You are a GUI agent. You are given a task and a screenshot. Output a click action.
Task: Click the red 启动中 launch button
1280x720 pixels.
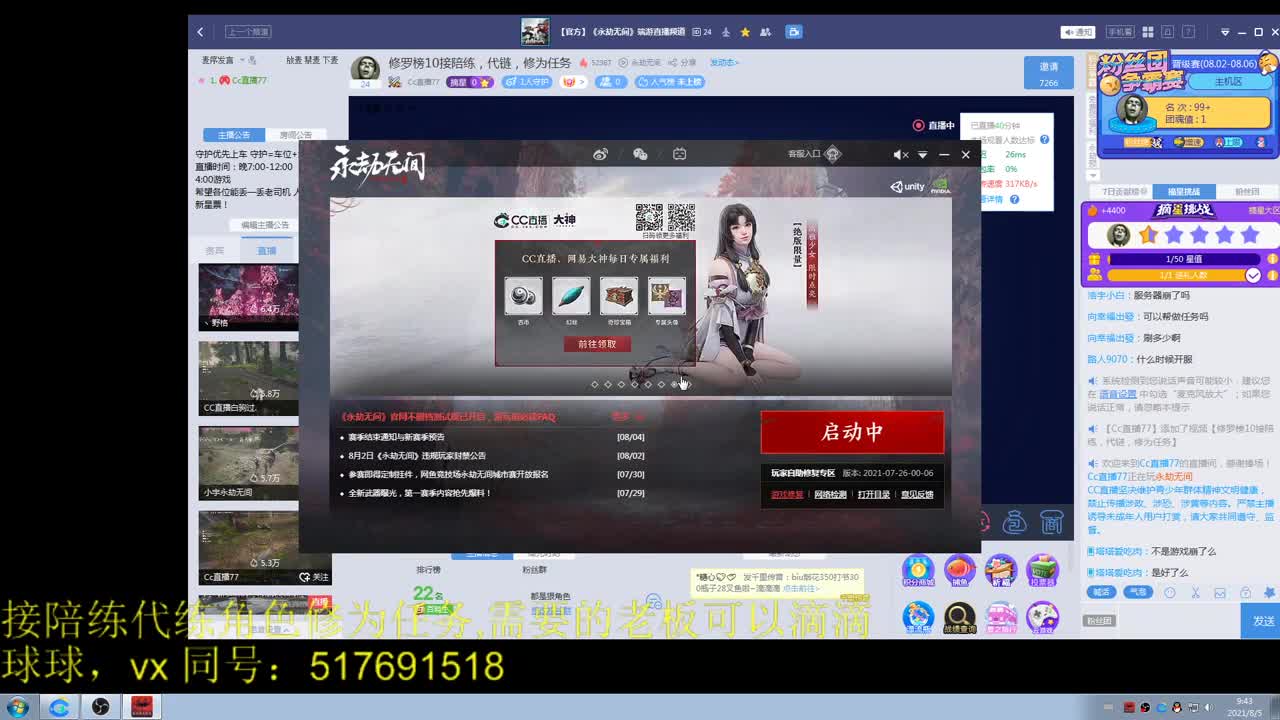point(852,432)
